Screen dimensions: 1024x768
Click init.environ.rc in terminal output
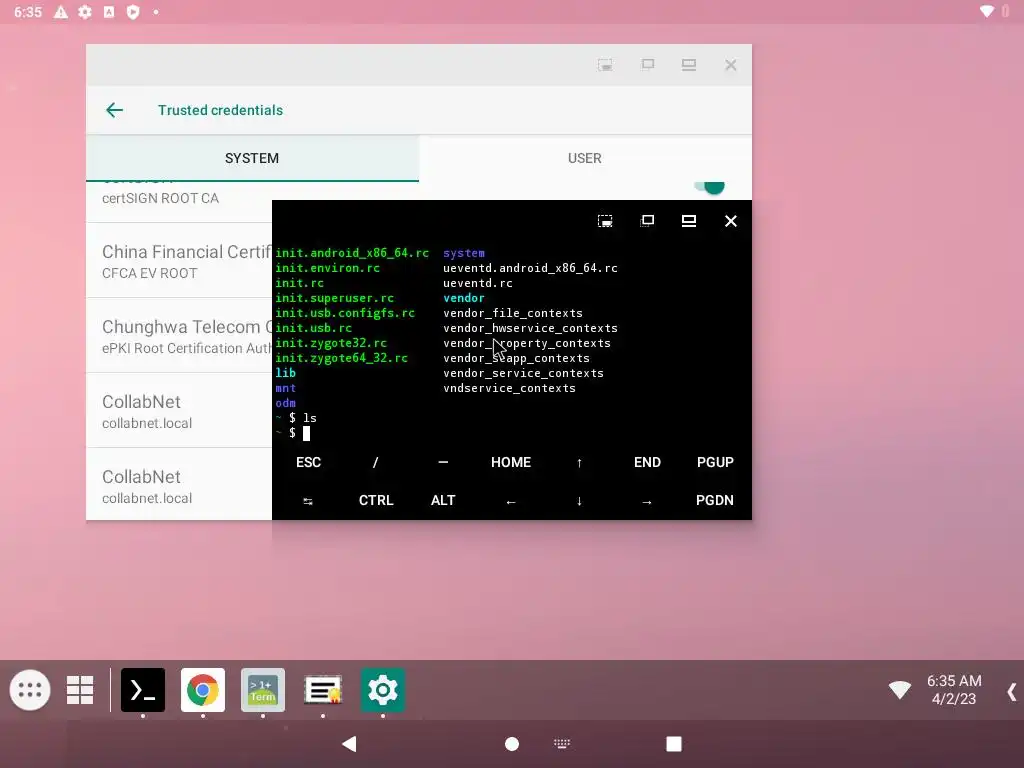pos(327,268)
